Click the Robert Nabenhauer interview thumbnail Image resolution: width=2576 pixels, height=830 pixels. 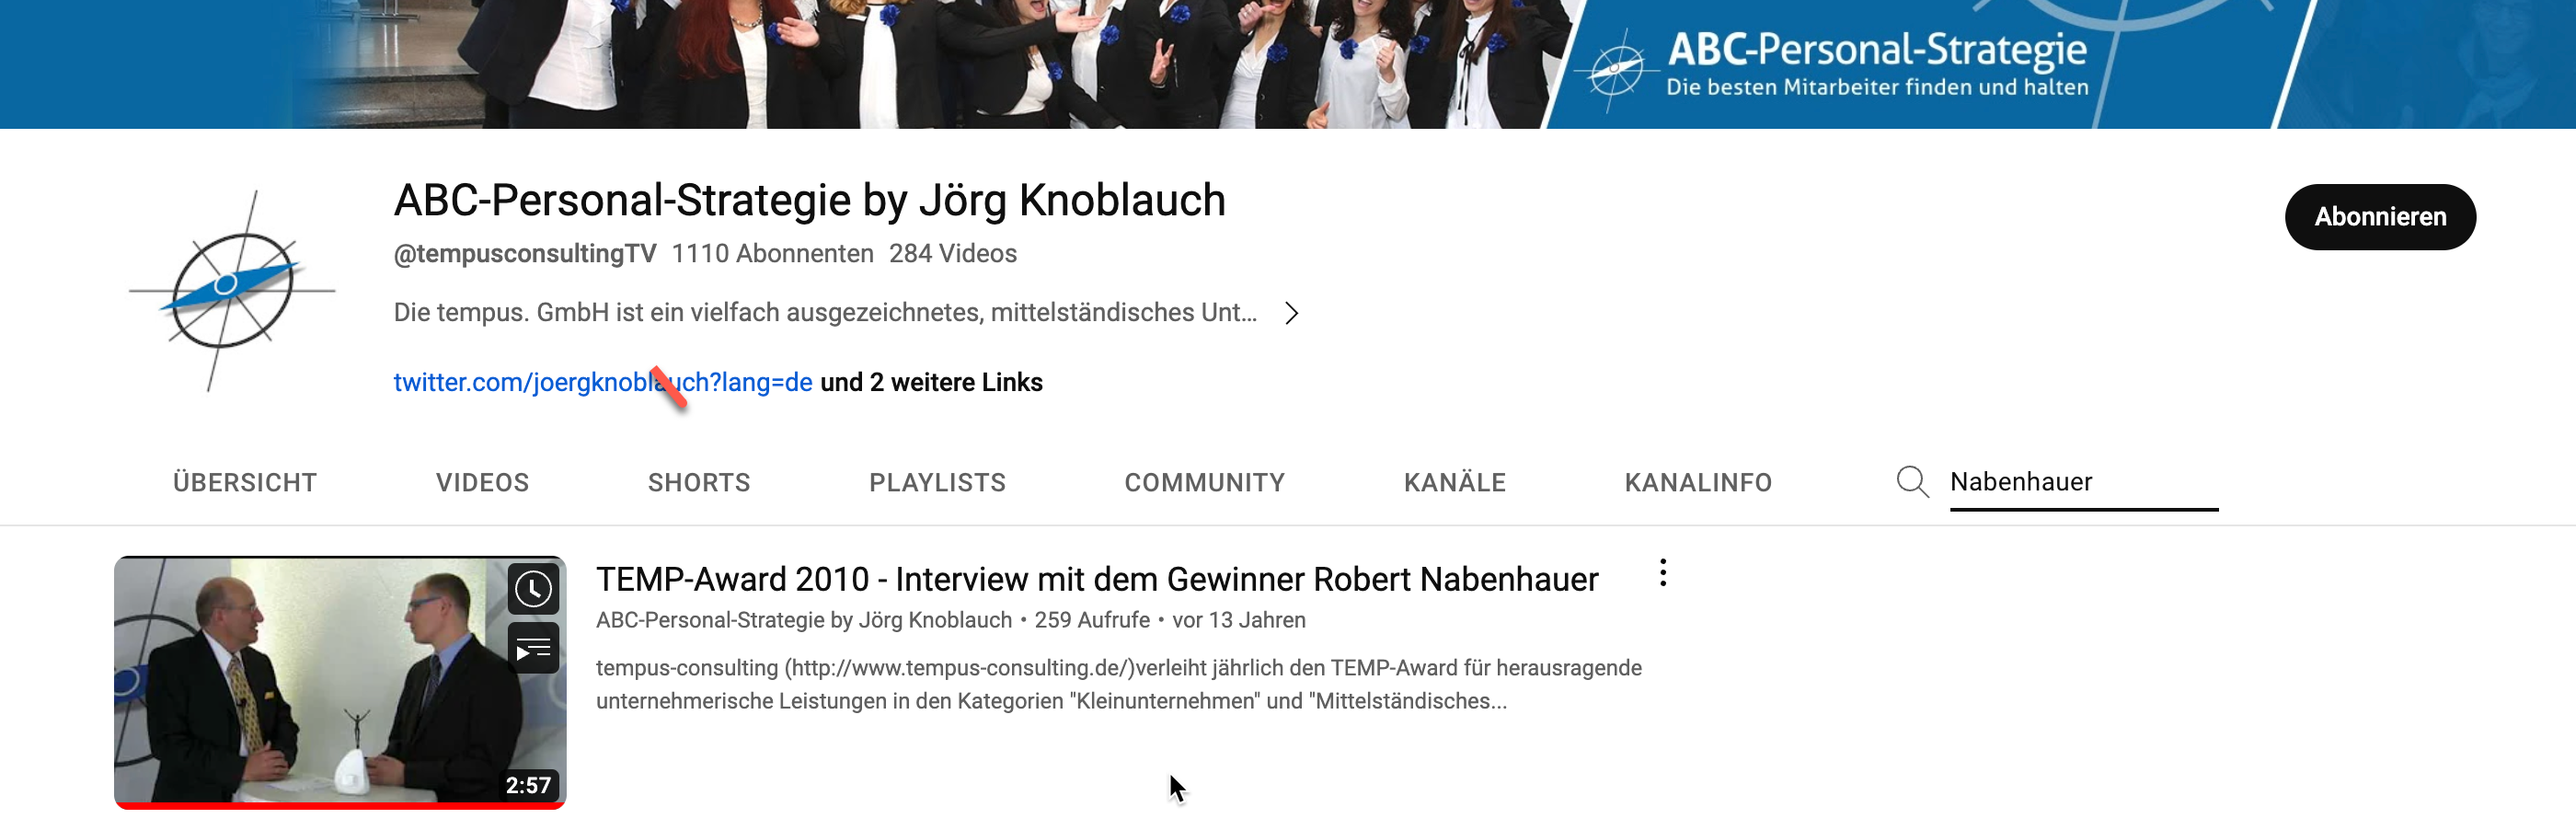pos(340,682)
